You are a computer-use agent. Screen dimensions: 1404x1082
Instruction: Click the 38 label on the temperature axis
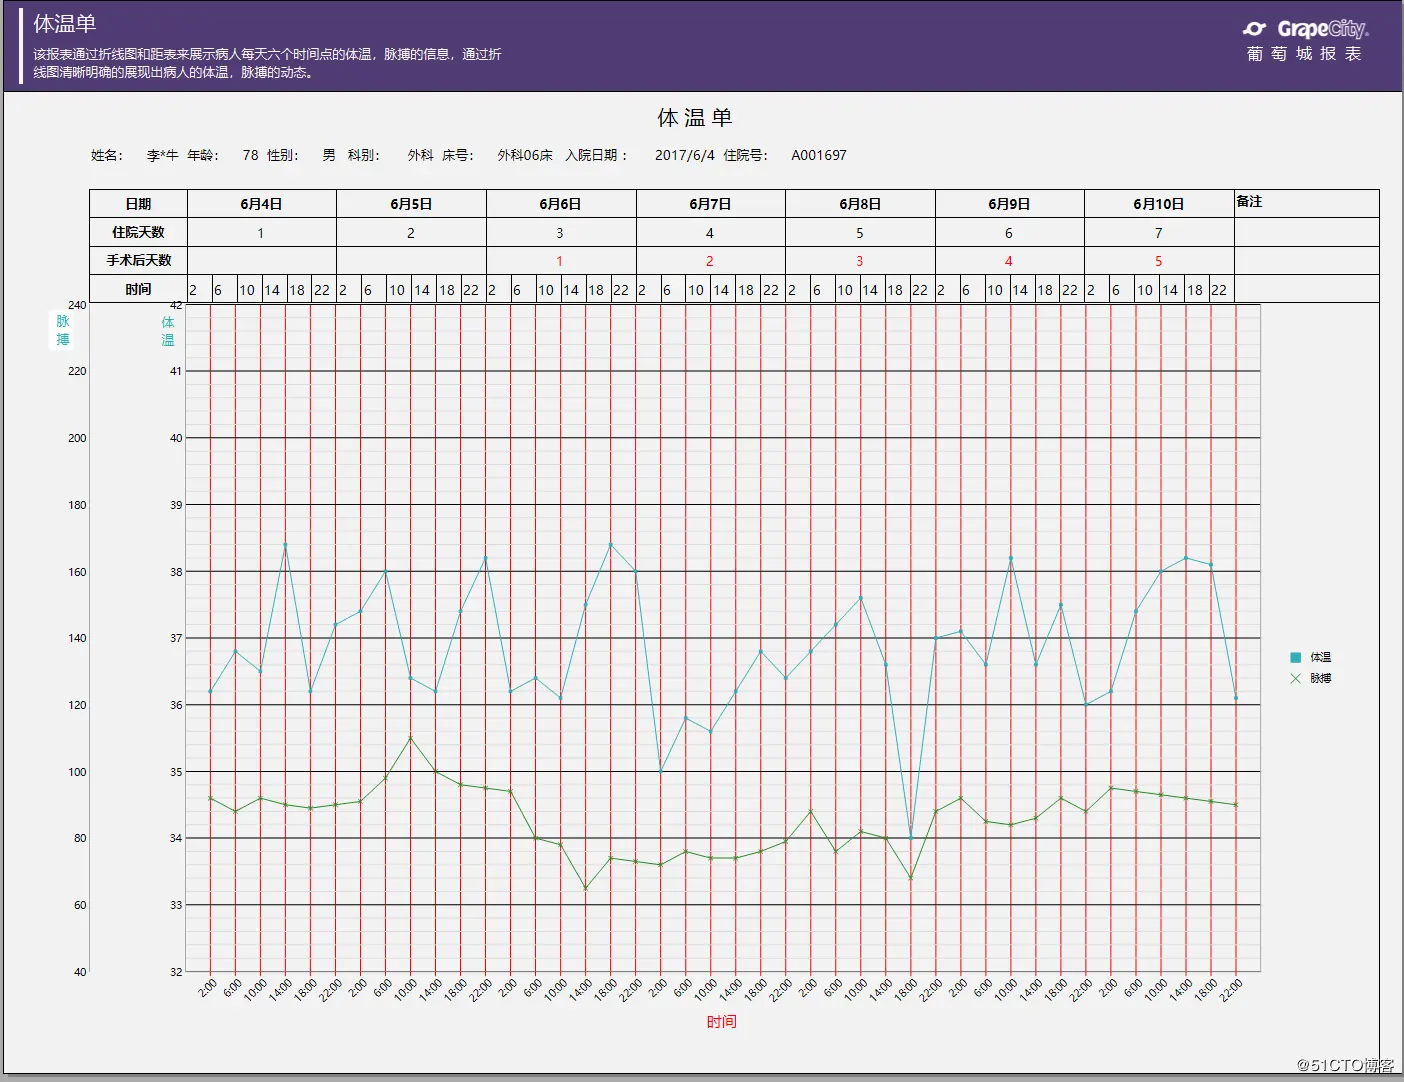click(x=176, y=572)
